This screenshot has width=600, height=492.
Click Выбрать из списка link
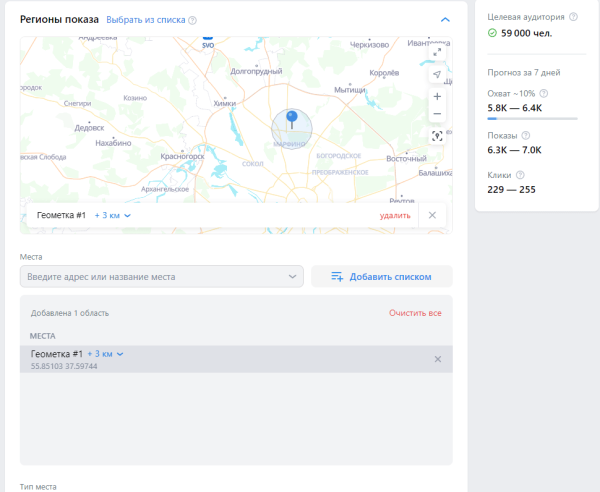click(x=145, y=20)
